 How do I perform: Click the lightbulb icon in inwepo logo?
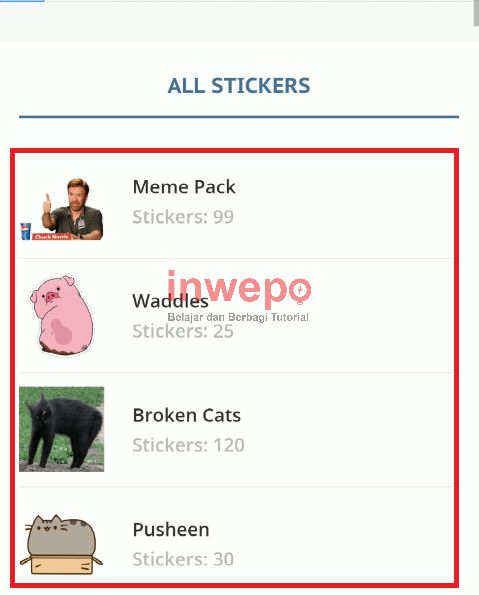pyautogui.click(x=300, y=291)
